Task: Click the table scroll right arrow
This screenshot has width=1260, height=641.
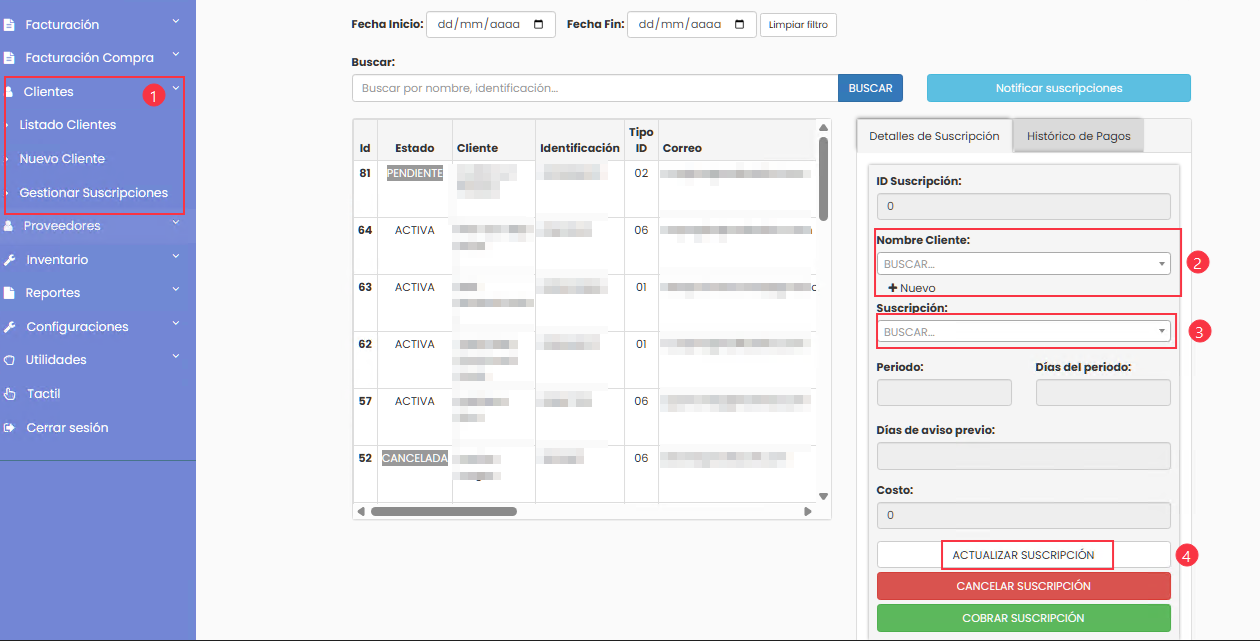Action: (808, 511)
